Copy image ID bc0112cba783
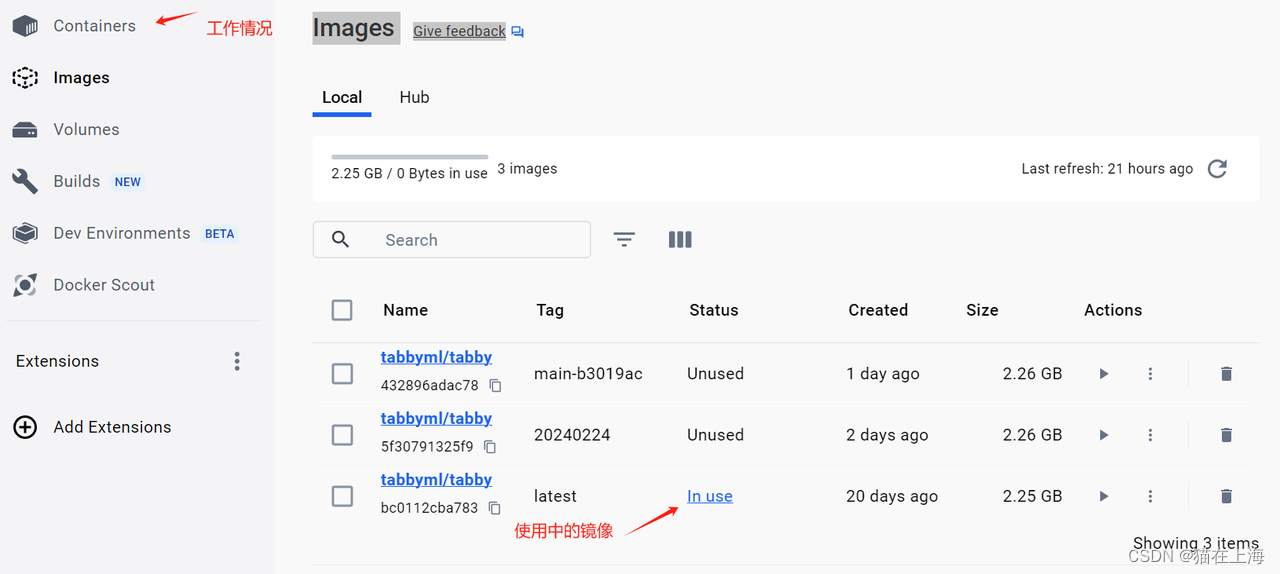 494,508
